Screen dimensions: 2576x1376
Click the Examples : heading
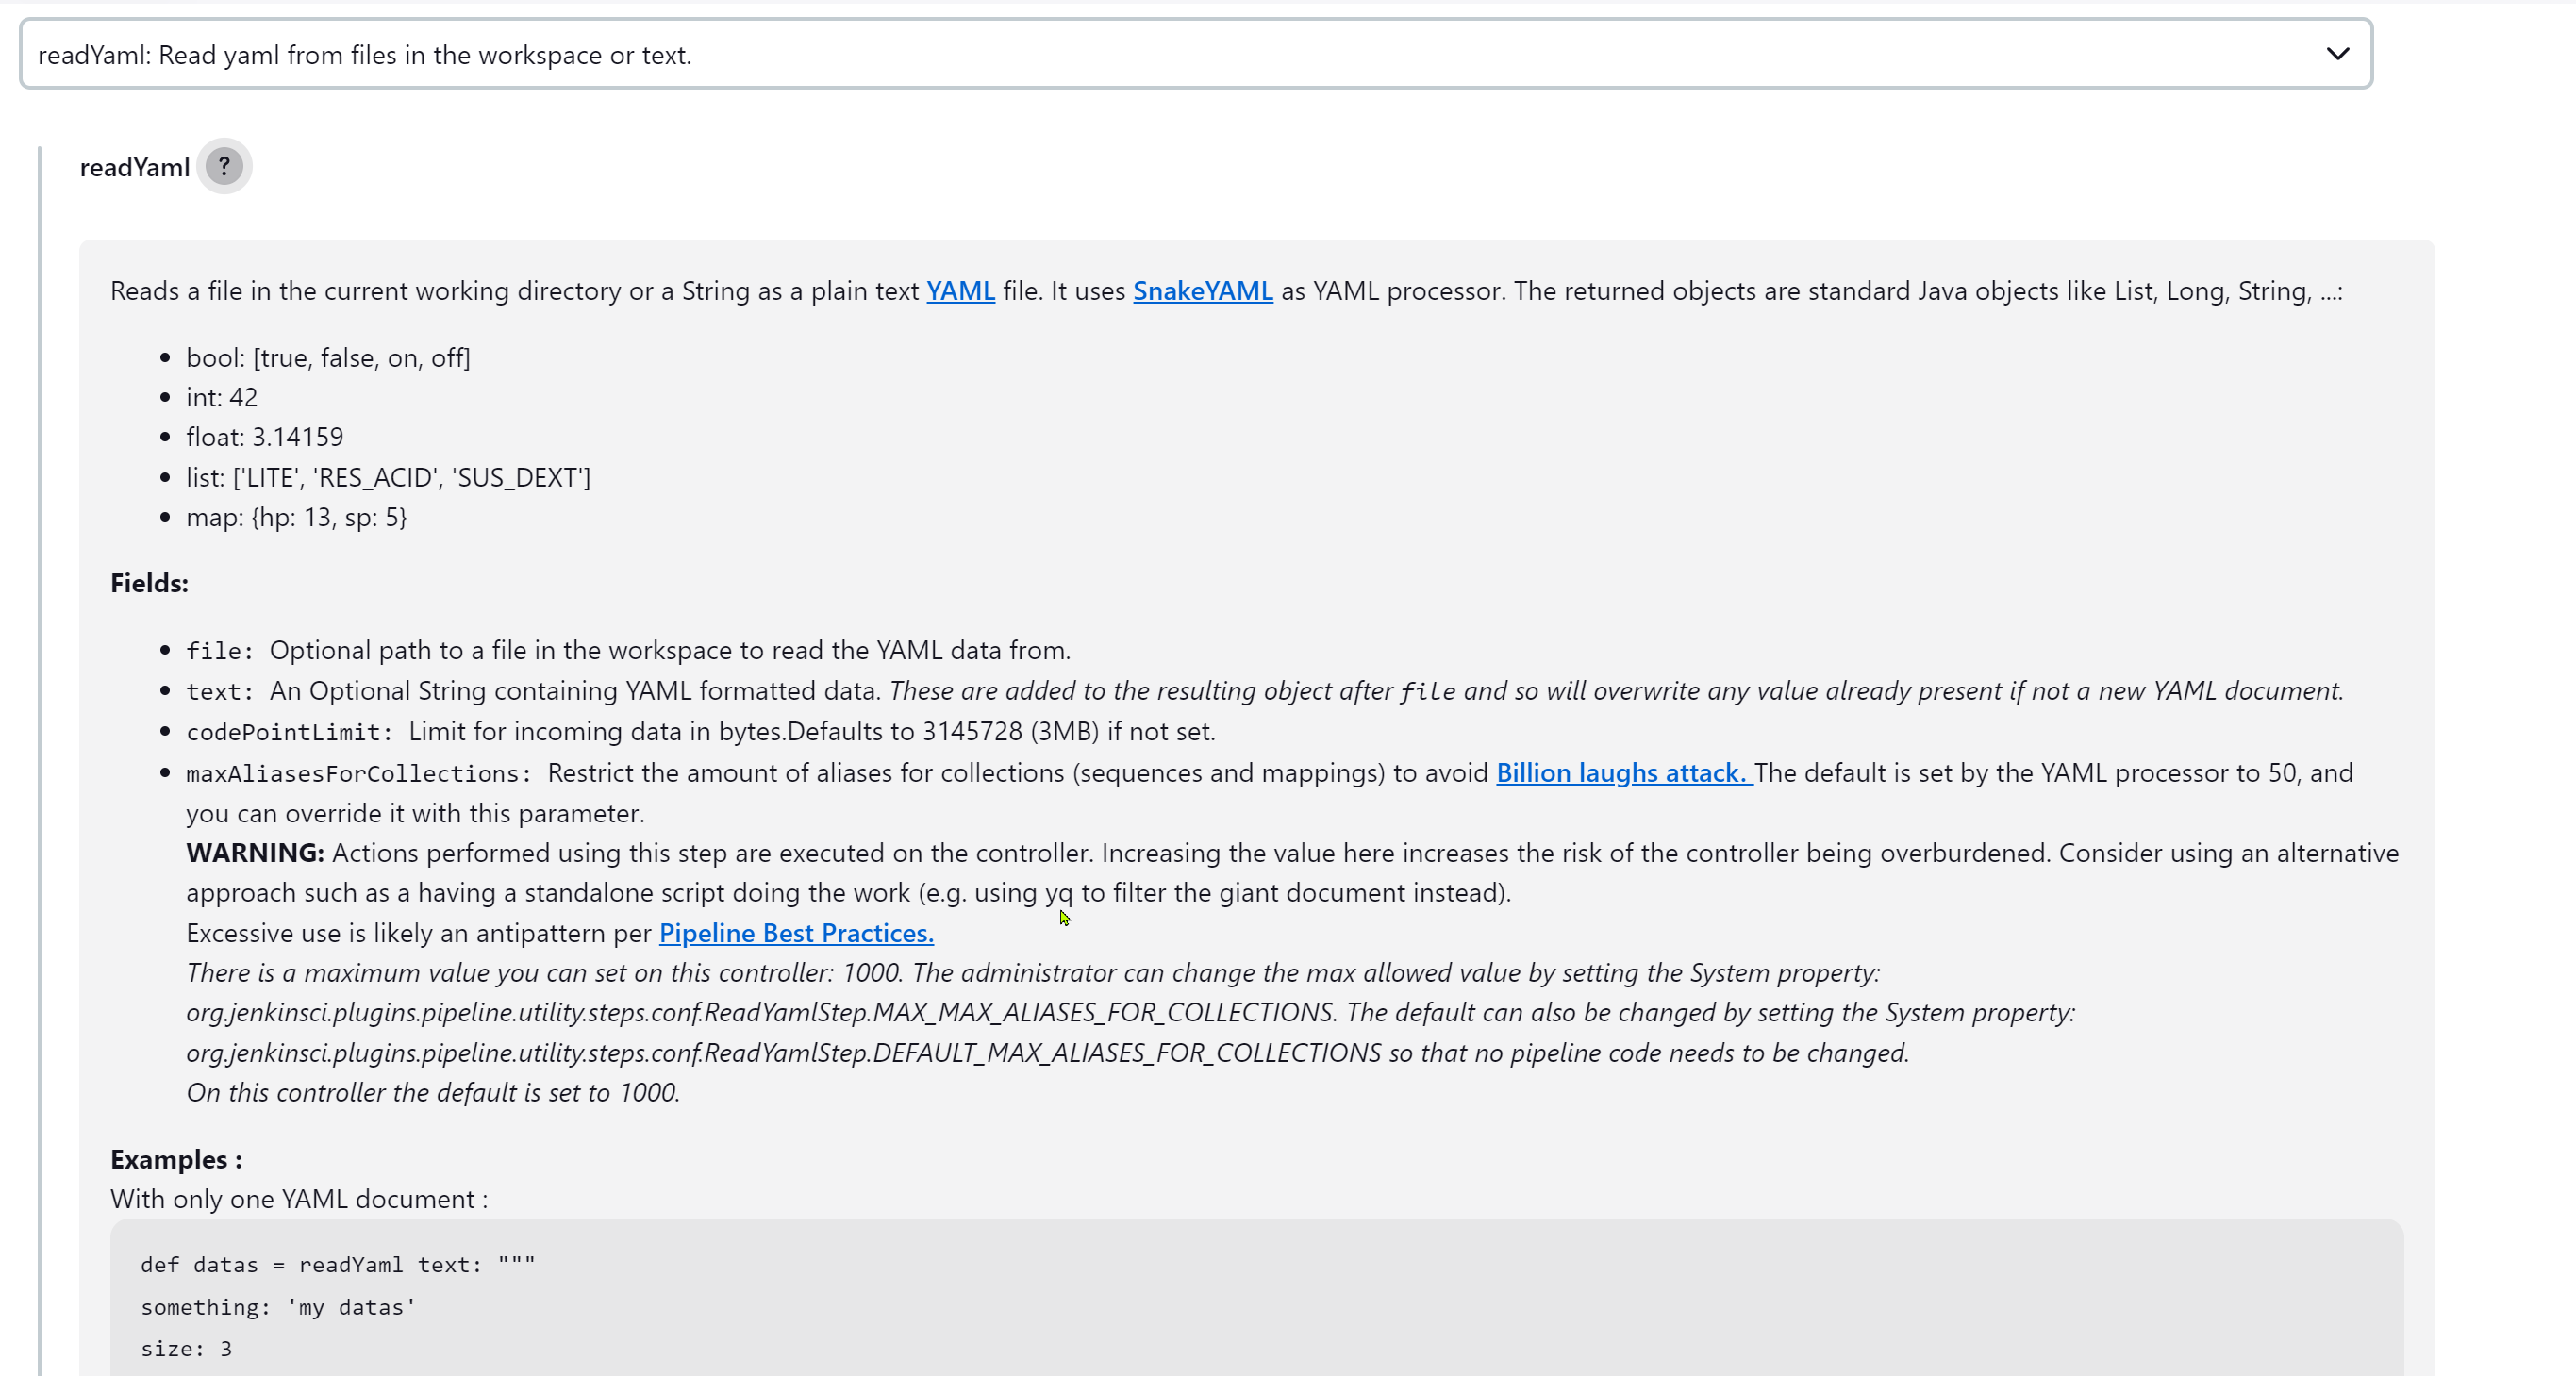tap(176, 1159)
